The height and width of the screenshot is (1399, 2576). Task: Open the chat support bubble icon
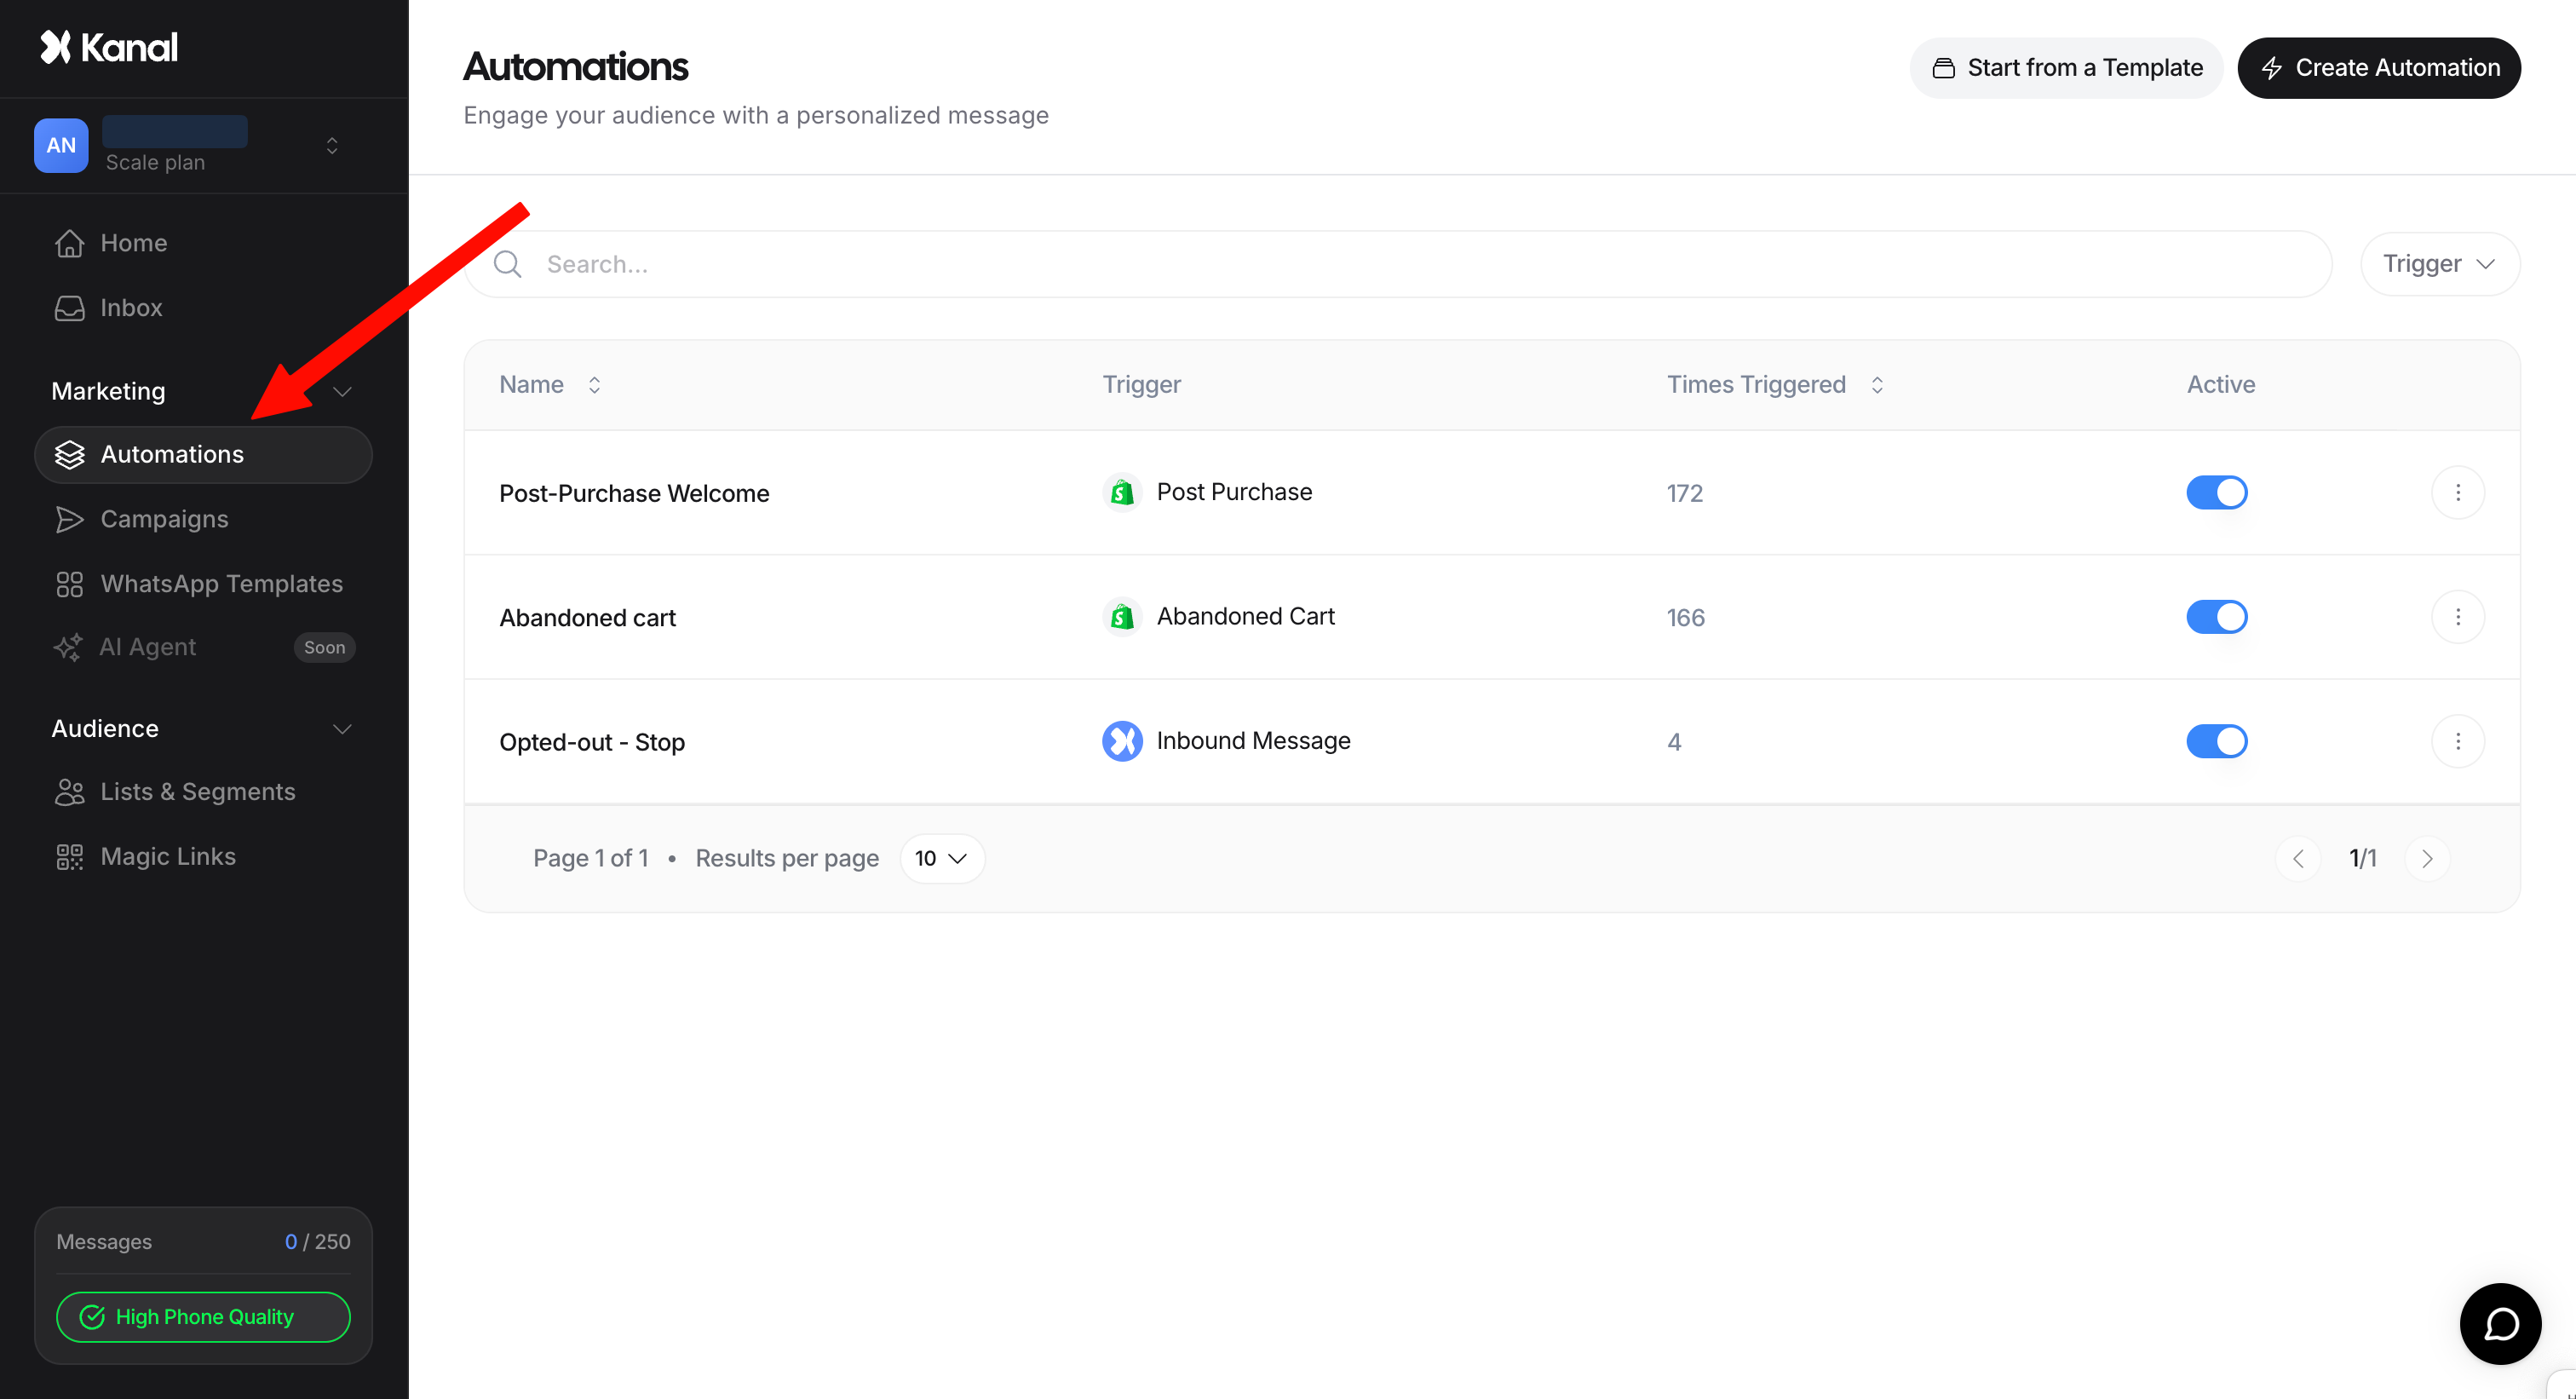point(2499,1323)
